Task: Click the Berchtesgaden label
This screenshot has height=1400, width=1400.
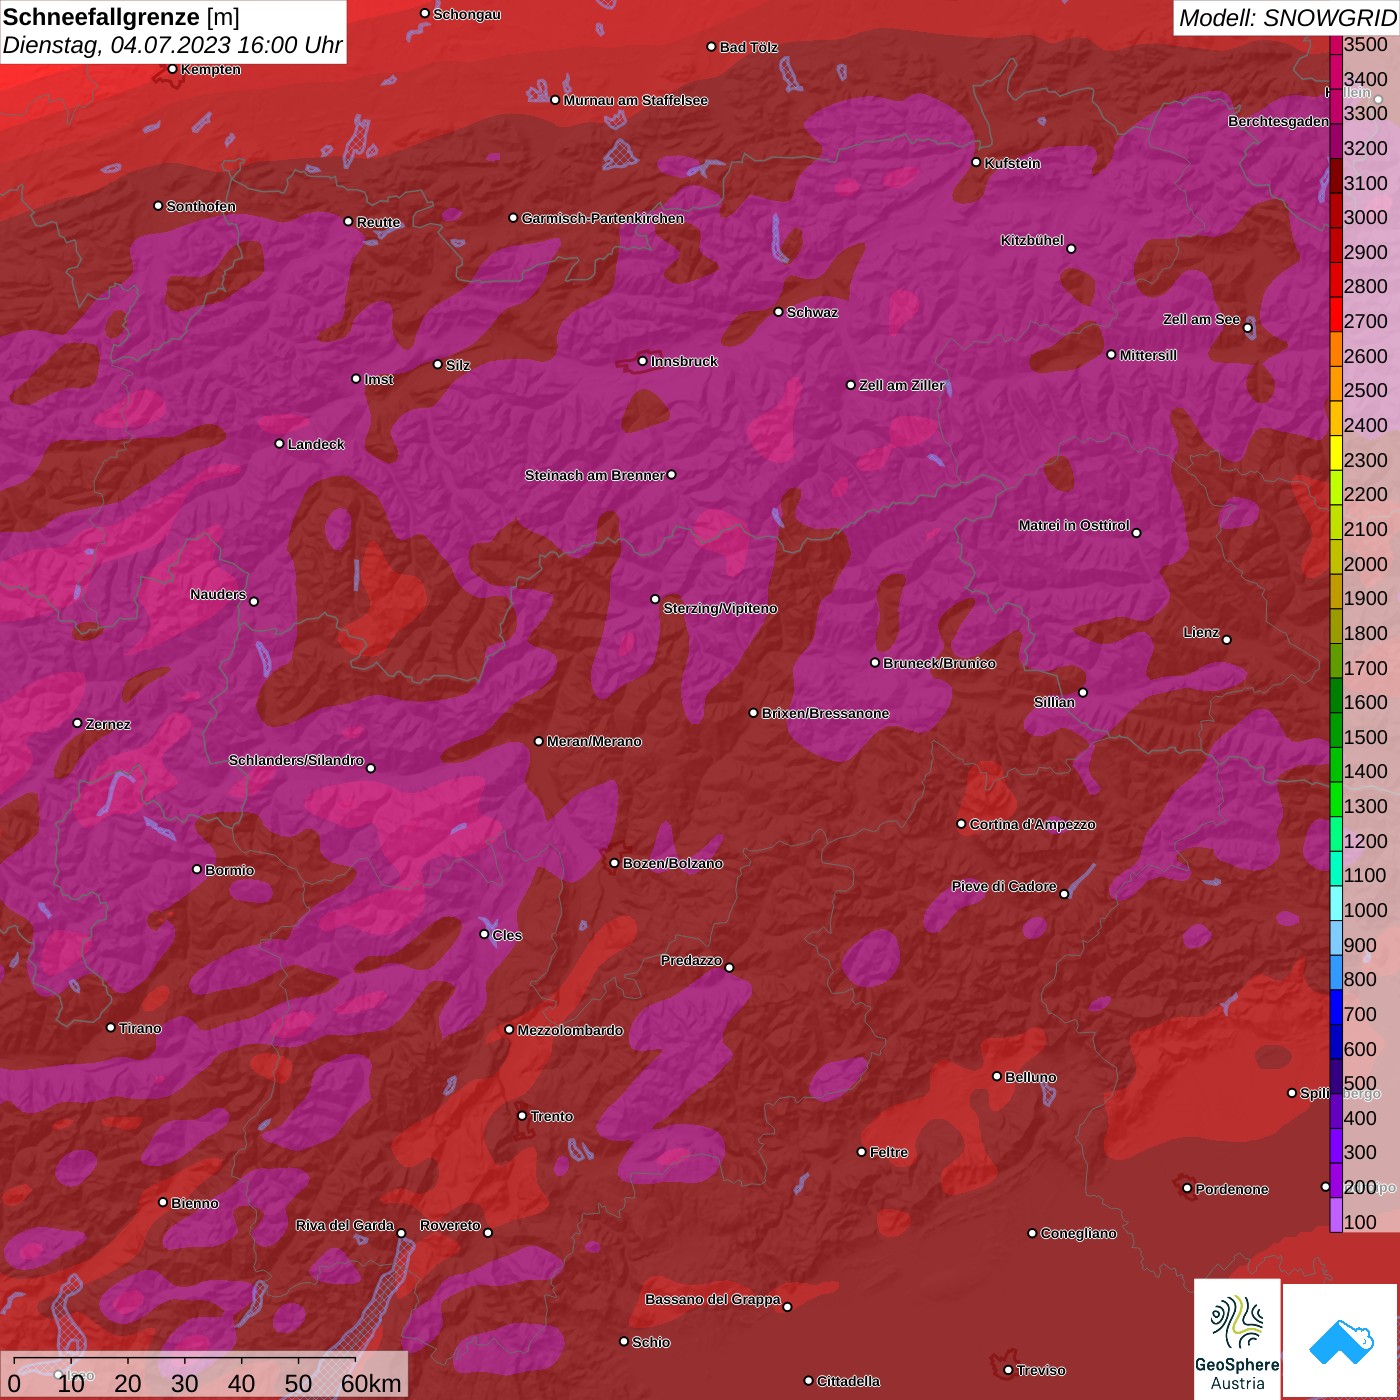Action: pyautogui.click(x=1278, y=121)
